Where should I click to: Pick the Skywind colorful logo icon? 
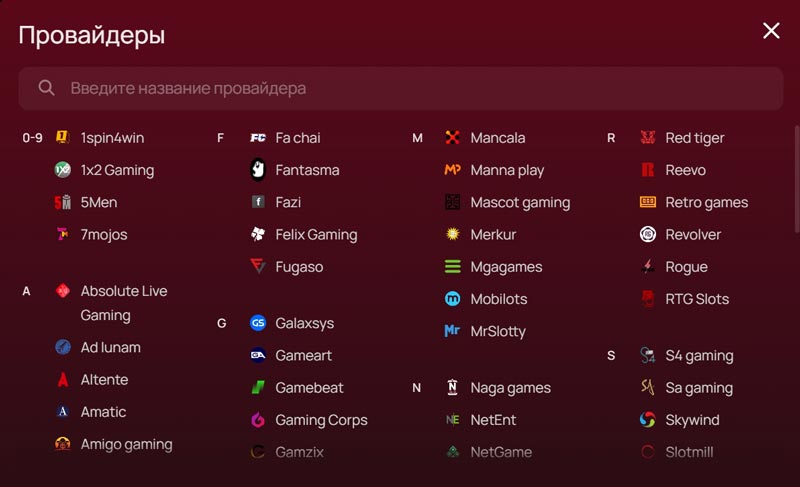click(x=647, y=420)
